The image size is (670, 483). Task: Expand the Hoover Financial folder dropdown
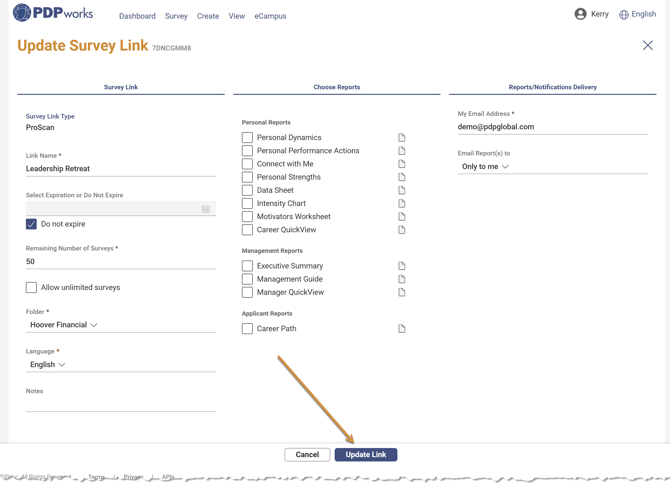click(65, 325)
